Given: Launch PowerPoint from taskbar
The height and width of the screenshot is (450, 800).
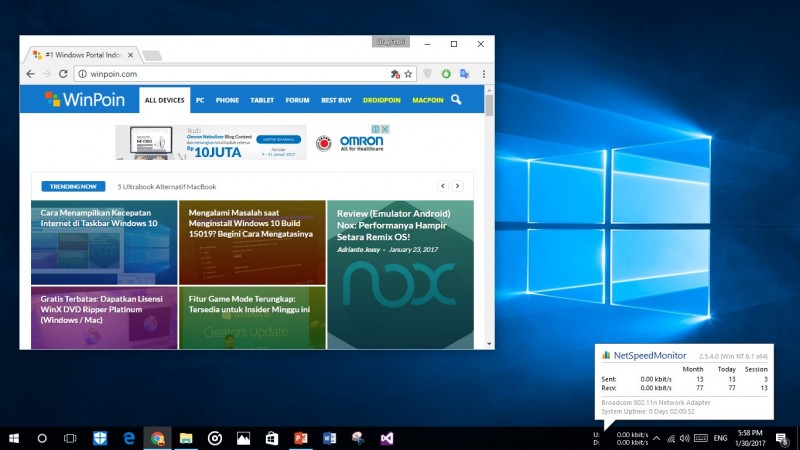Looking at the screenshot, I should pyautogui.click(x=301, y=438).
